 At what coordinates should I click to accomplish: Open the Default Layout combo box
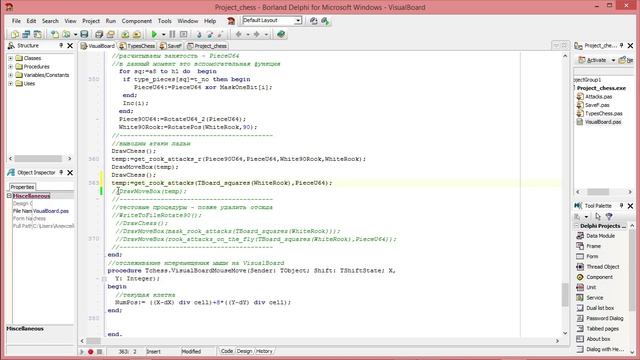pos(272,20)
